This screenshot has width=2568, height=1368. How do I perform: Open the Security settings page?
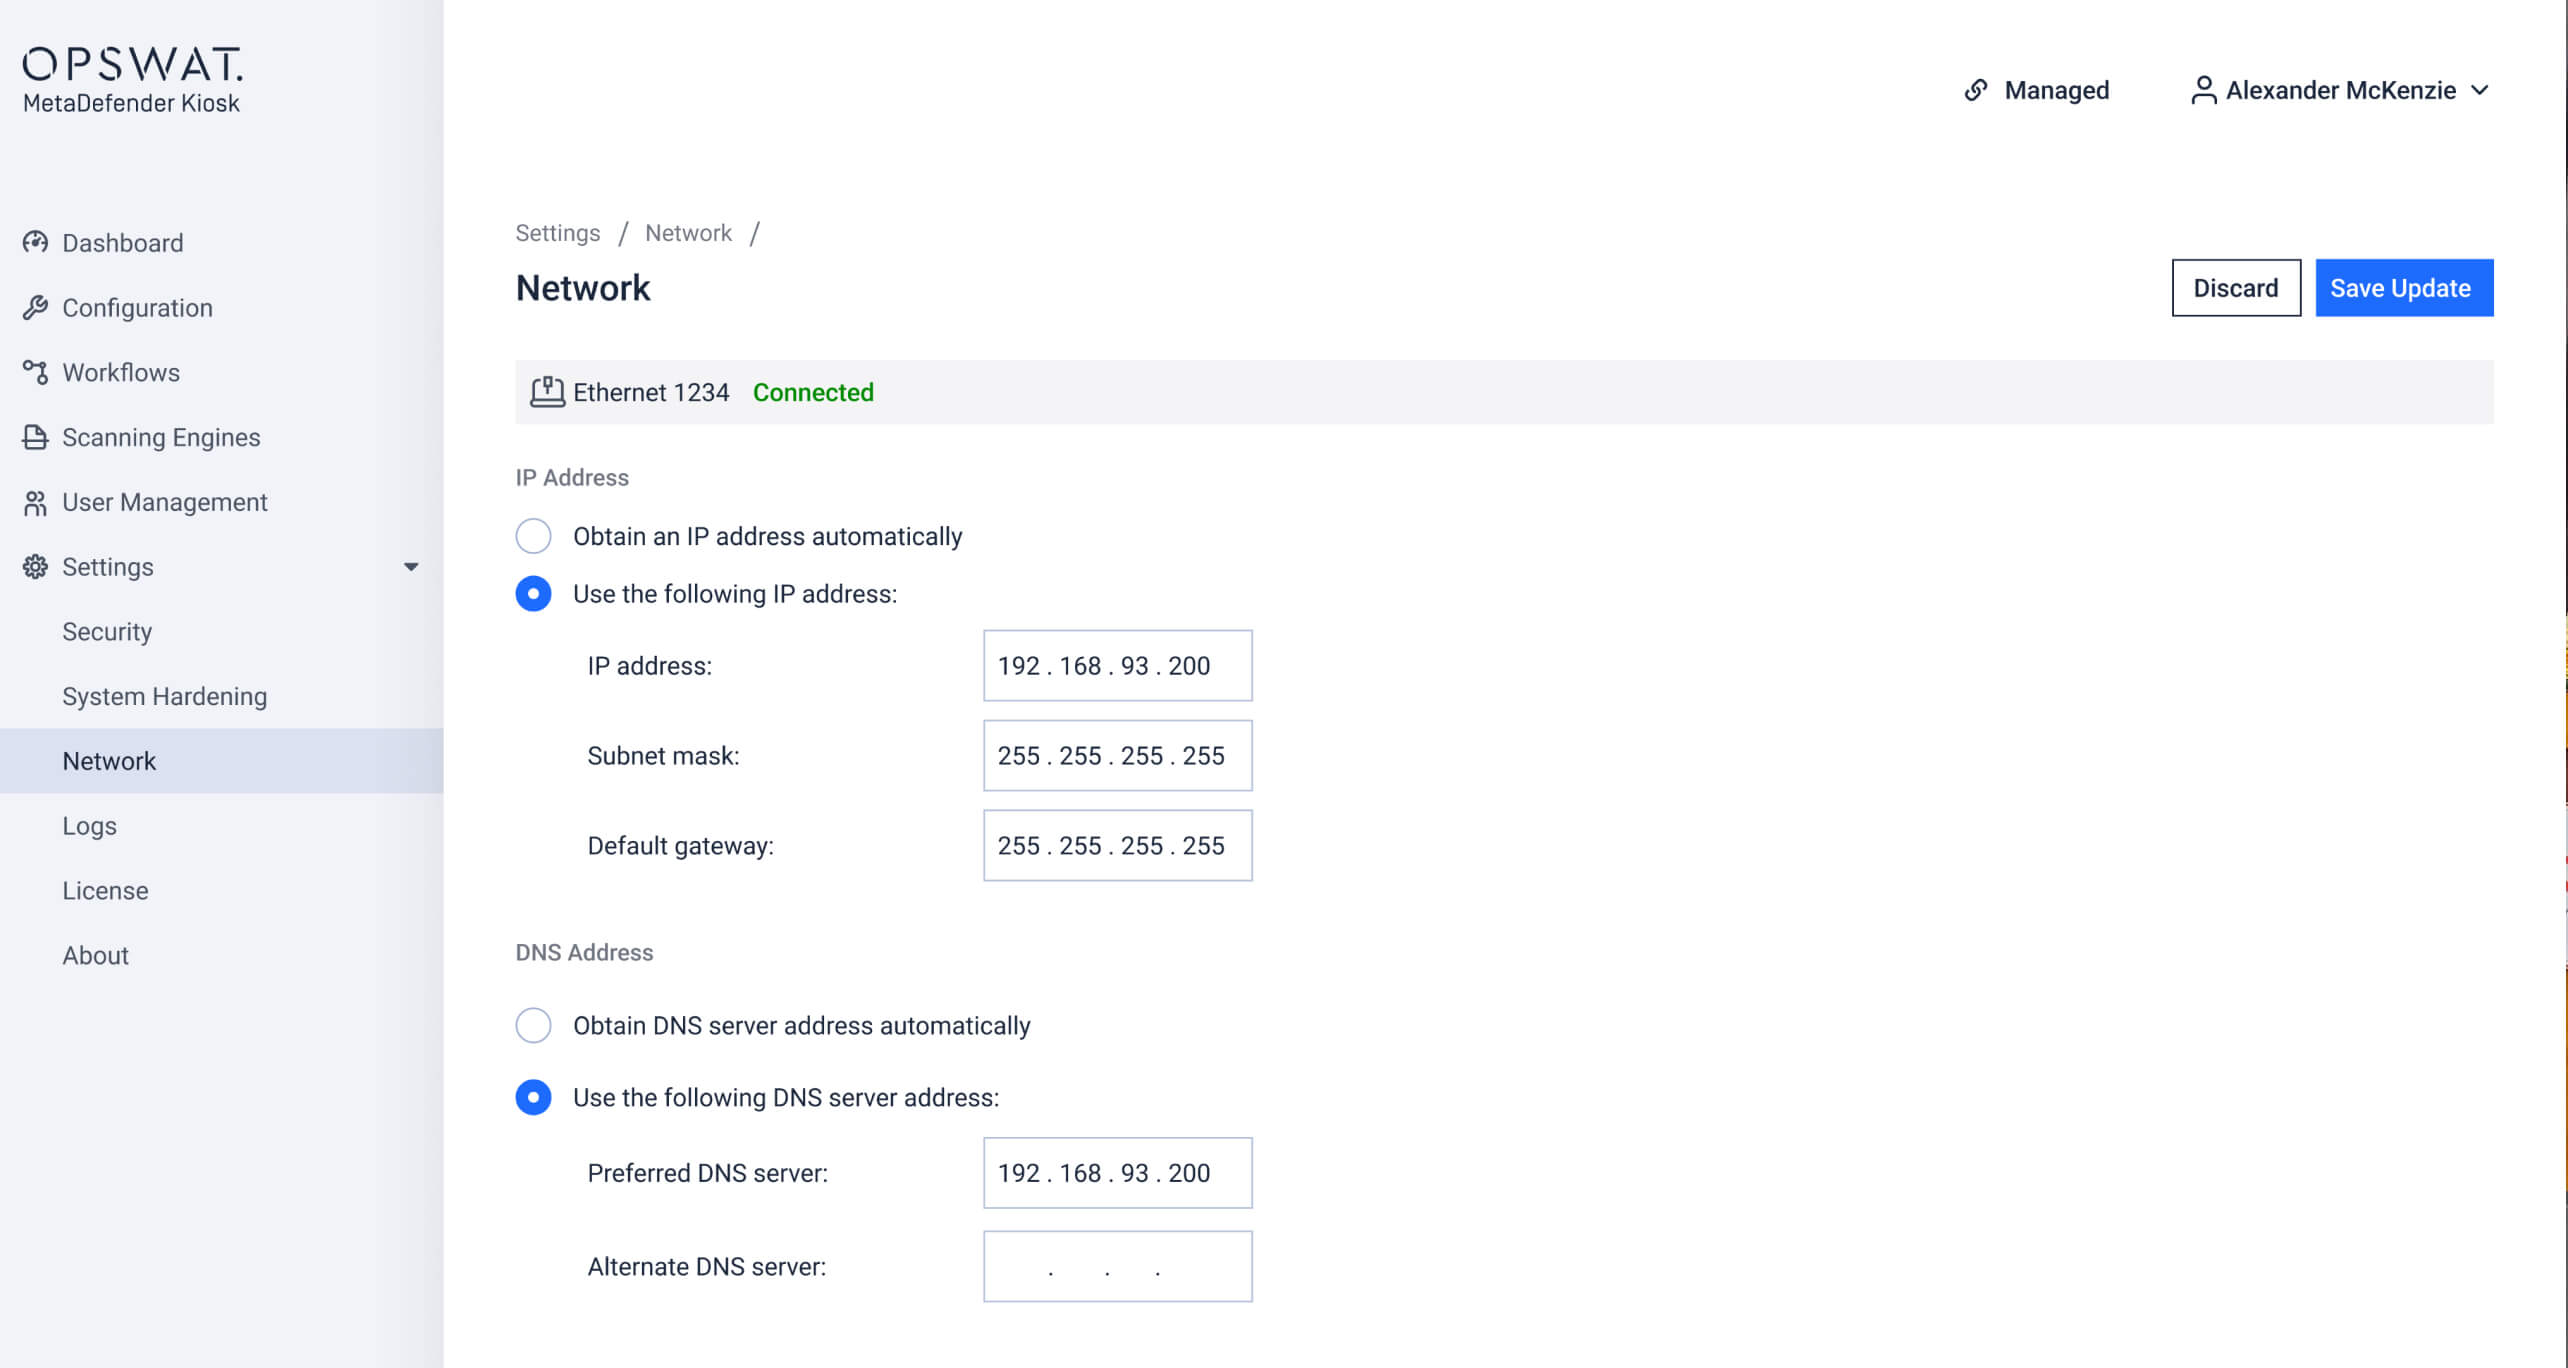point(106,631)
